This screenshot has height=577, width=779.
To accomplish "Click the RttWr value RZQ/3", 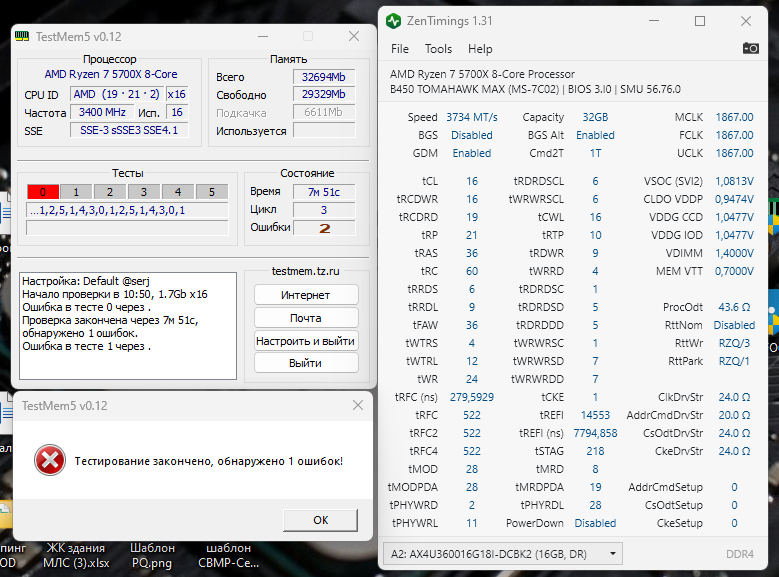I will pos(734,343).
